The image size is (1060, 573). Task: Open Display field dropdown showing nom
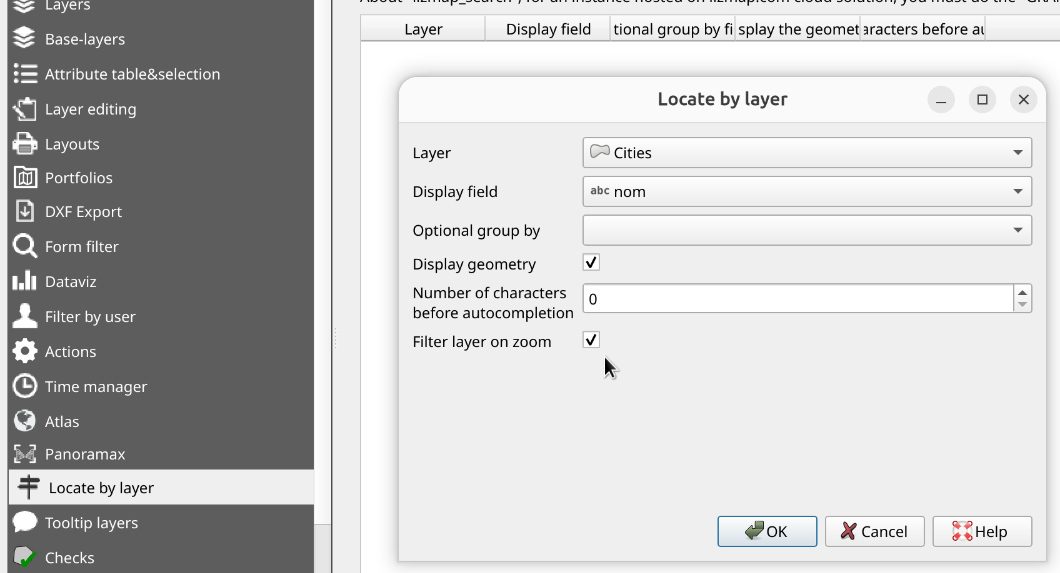[807, 191]
